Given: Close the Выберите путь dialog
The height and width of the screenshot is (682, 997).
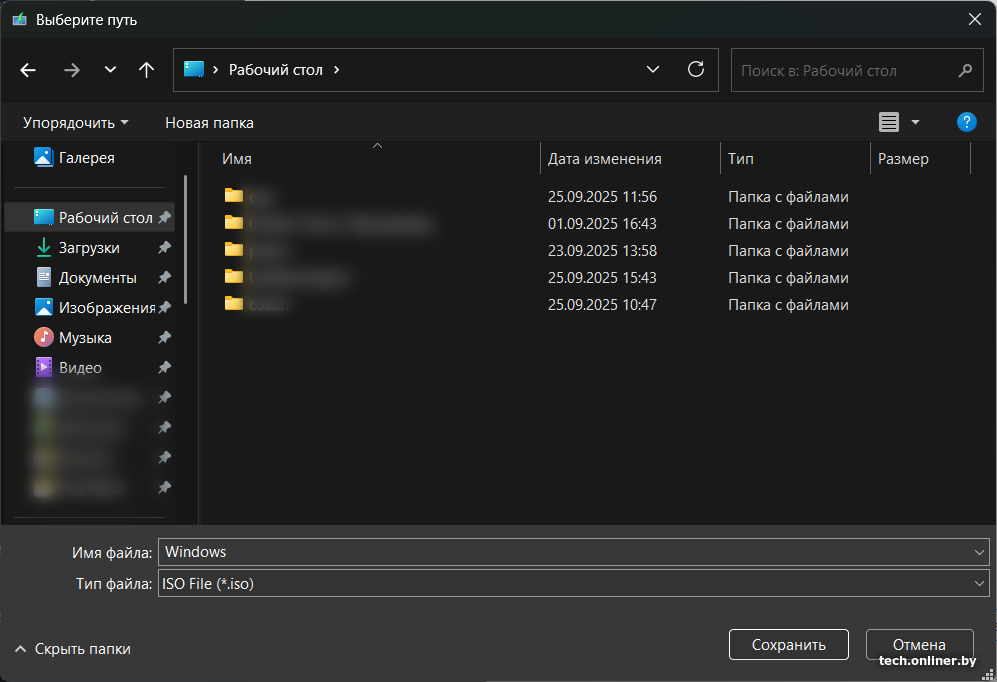Looking at the screenshot, I should (x=975, y=19).
